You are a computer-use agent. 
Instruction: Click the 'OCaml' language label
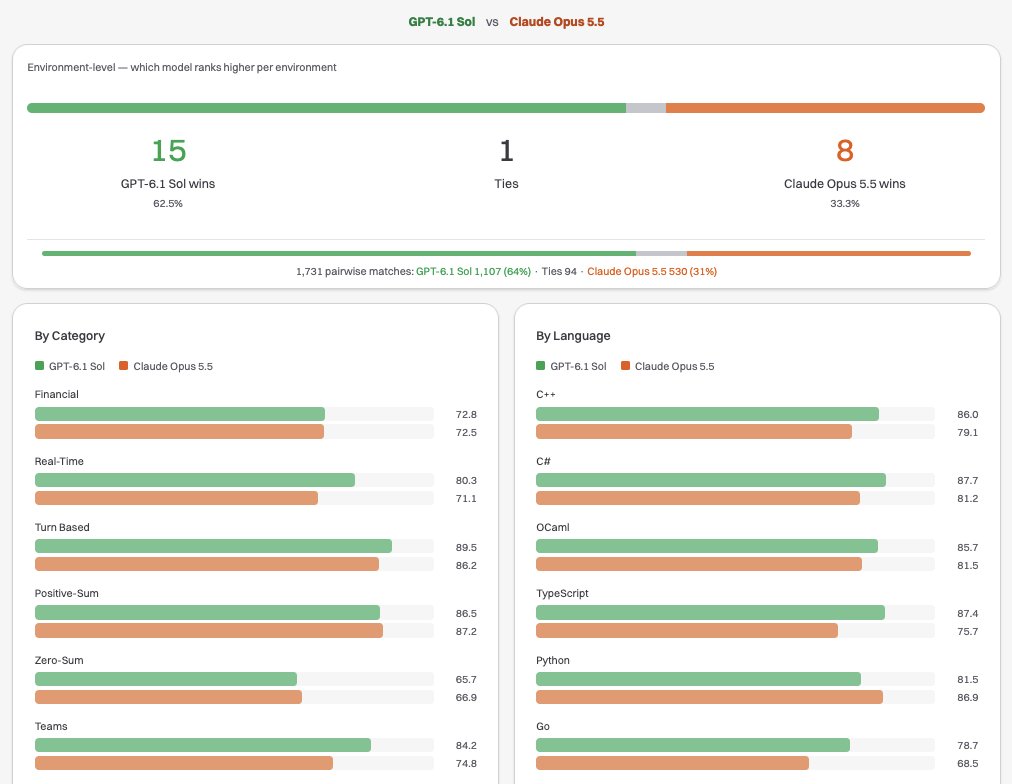[x=552, y=527]
